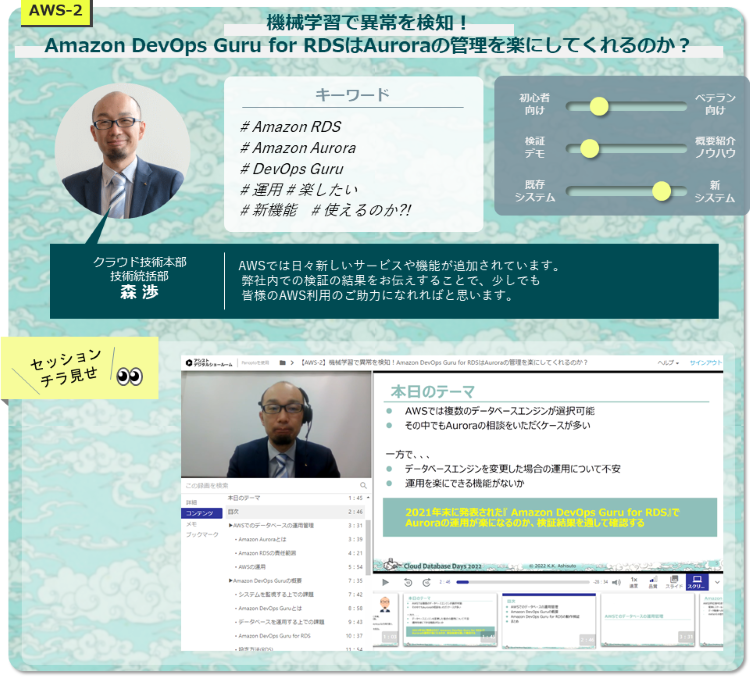Click the サインアウト link
750x679 pixels.
(706, 362)
